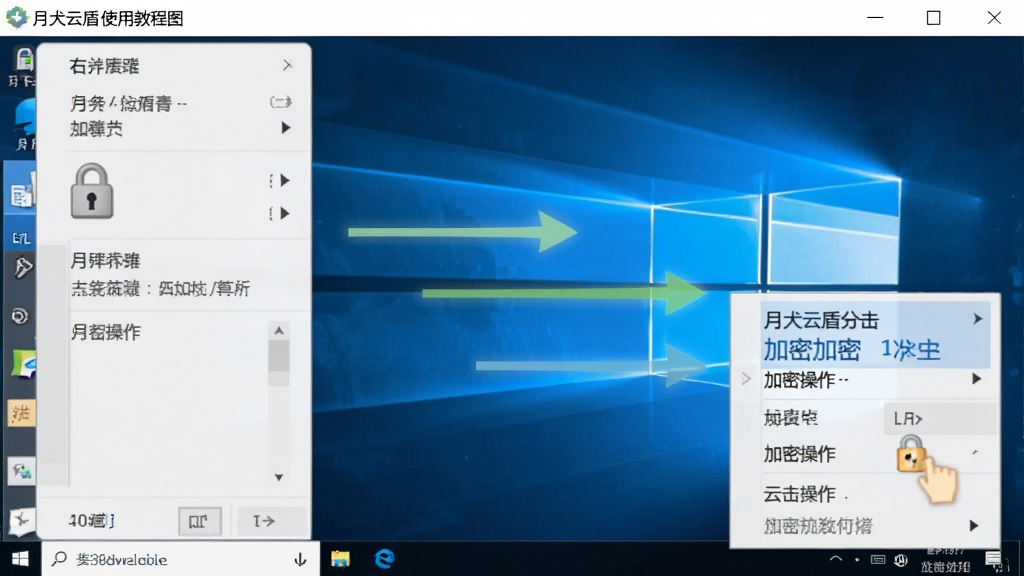
Task: Click the input language icon in tray
Action: pyautogui.click(x=901, y=560)
